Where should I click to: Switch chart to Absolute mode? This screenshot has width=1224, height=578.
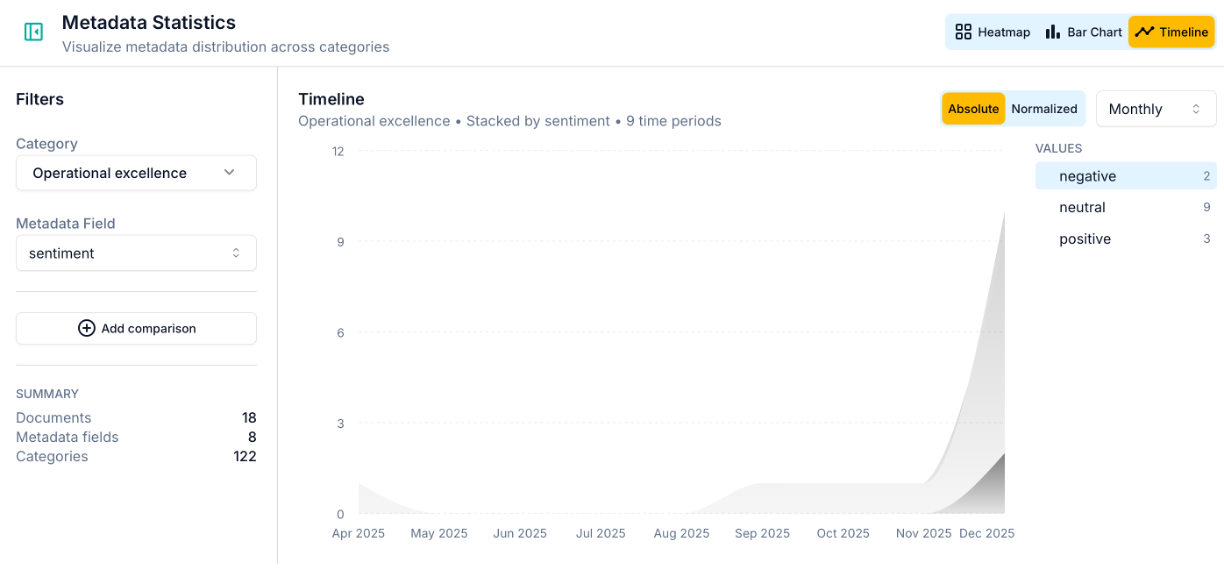pos(973,109)
